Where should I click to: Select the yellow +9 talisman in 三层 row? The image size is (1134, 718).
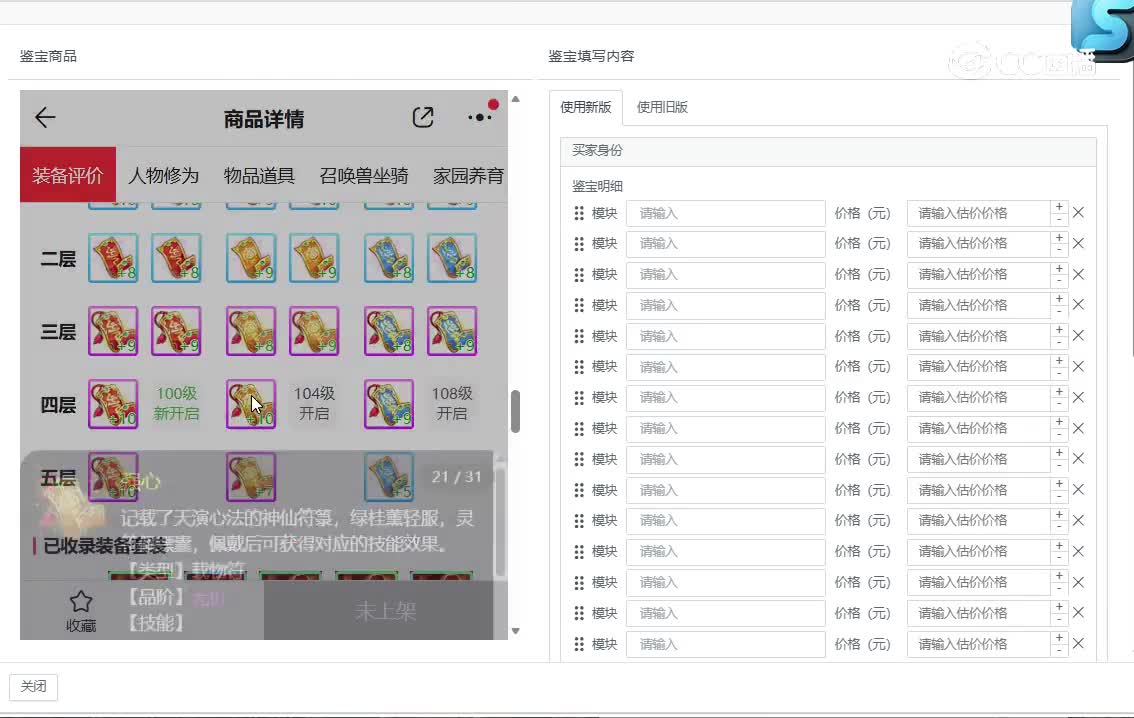click(x=314, y=331)
